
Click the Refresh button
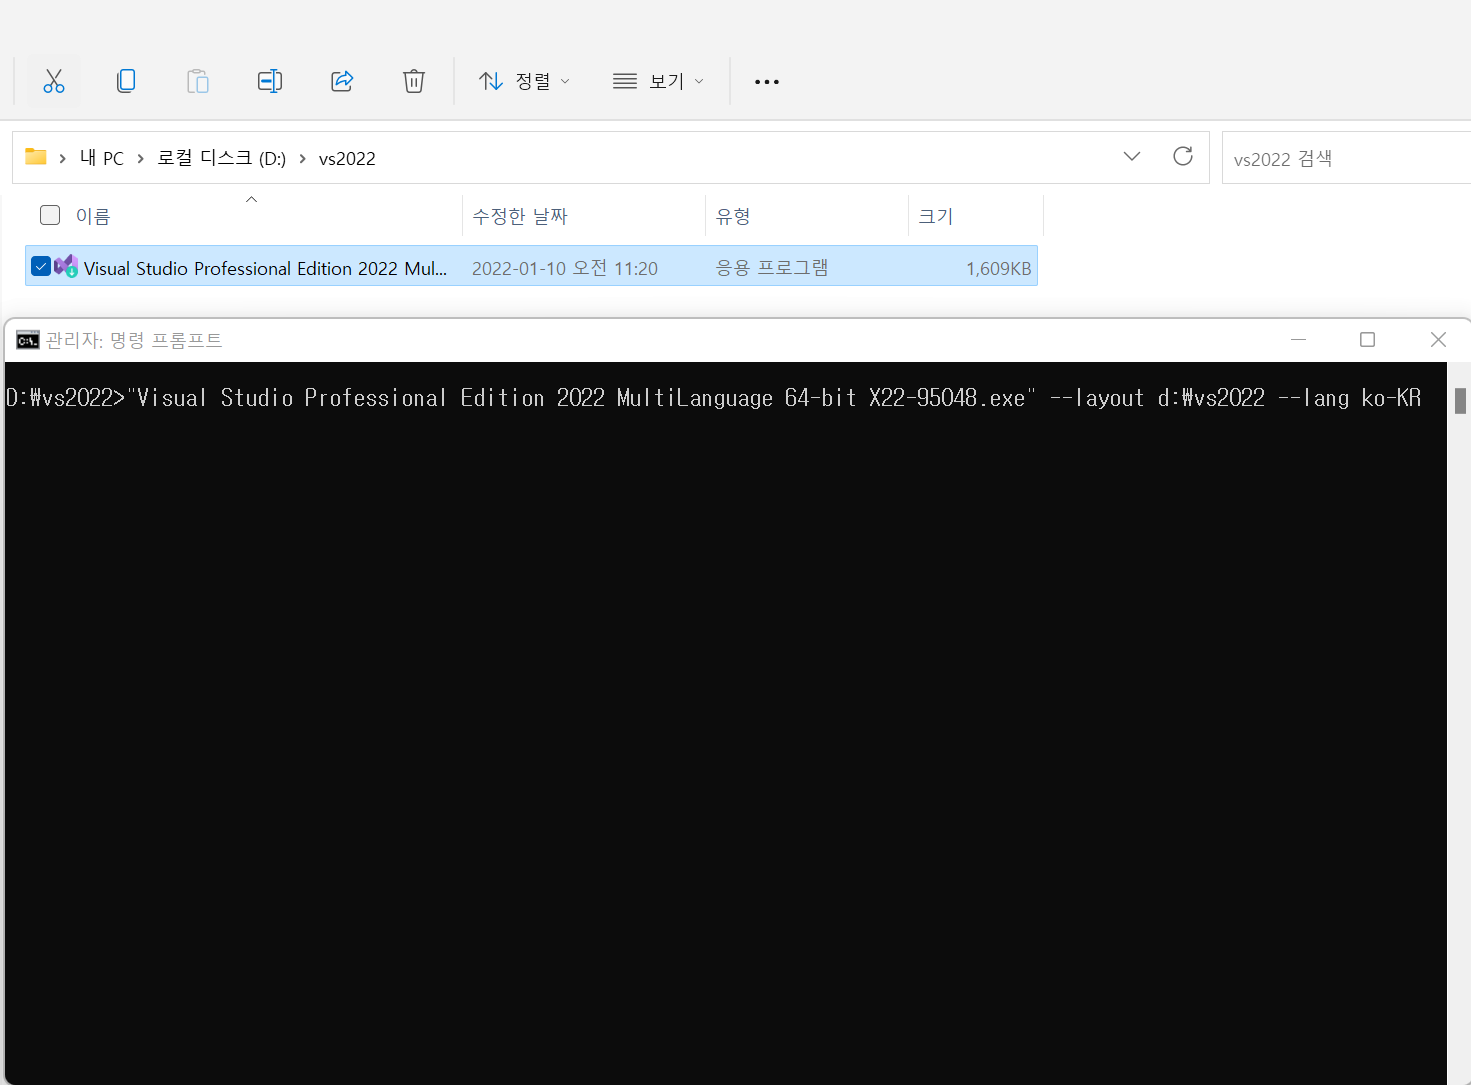coord(1183,156)
